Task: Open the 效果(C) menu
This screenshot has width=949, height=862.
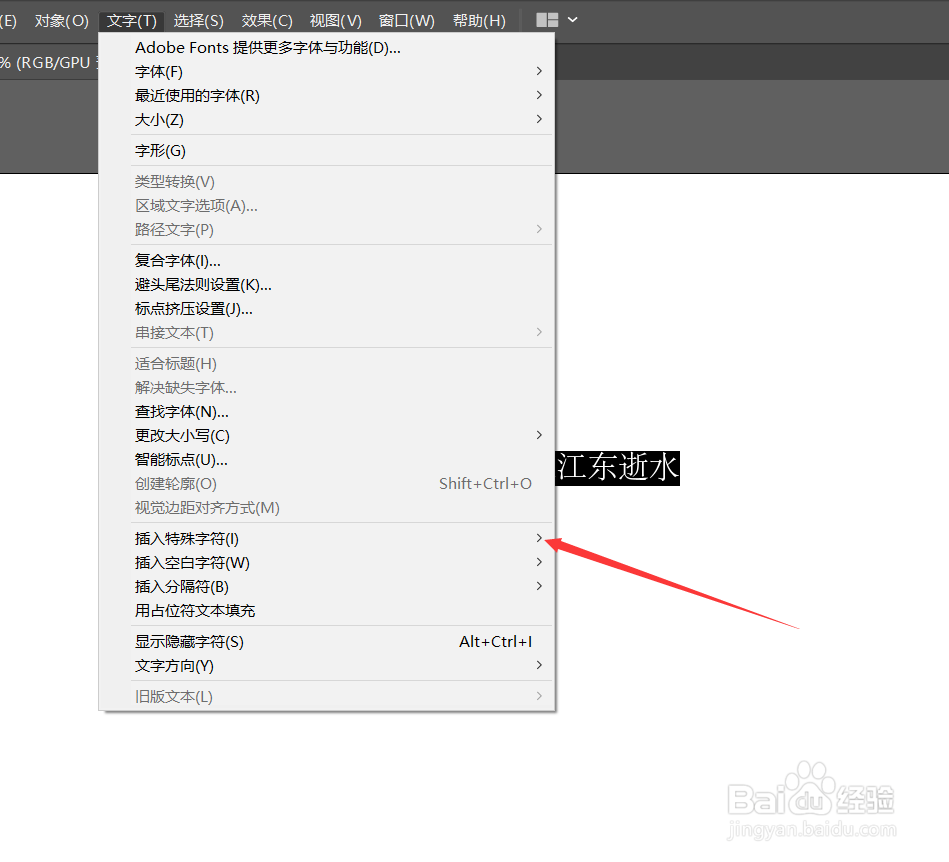Action: point(267,21)
